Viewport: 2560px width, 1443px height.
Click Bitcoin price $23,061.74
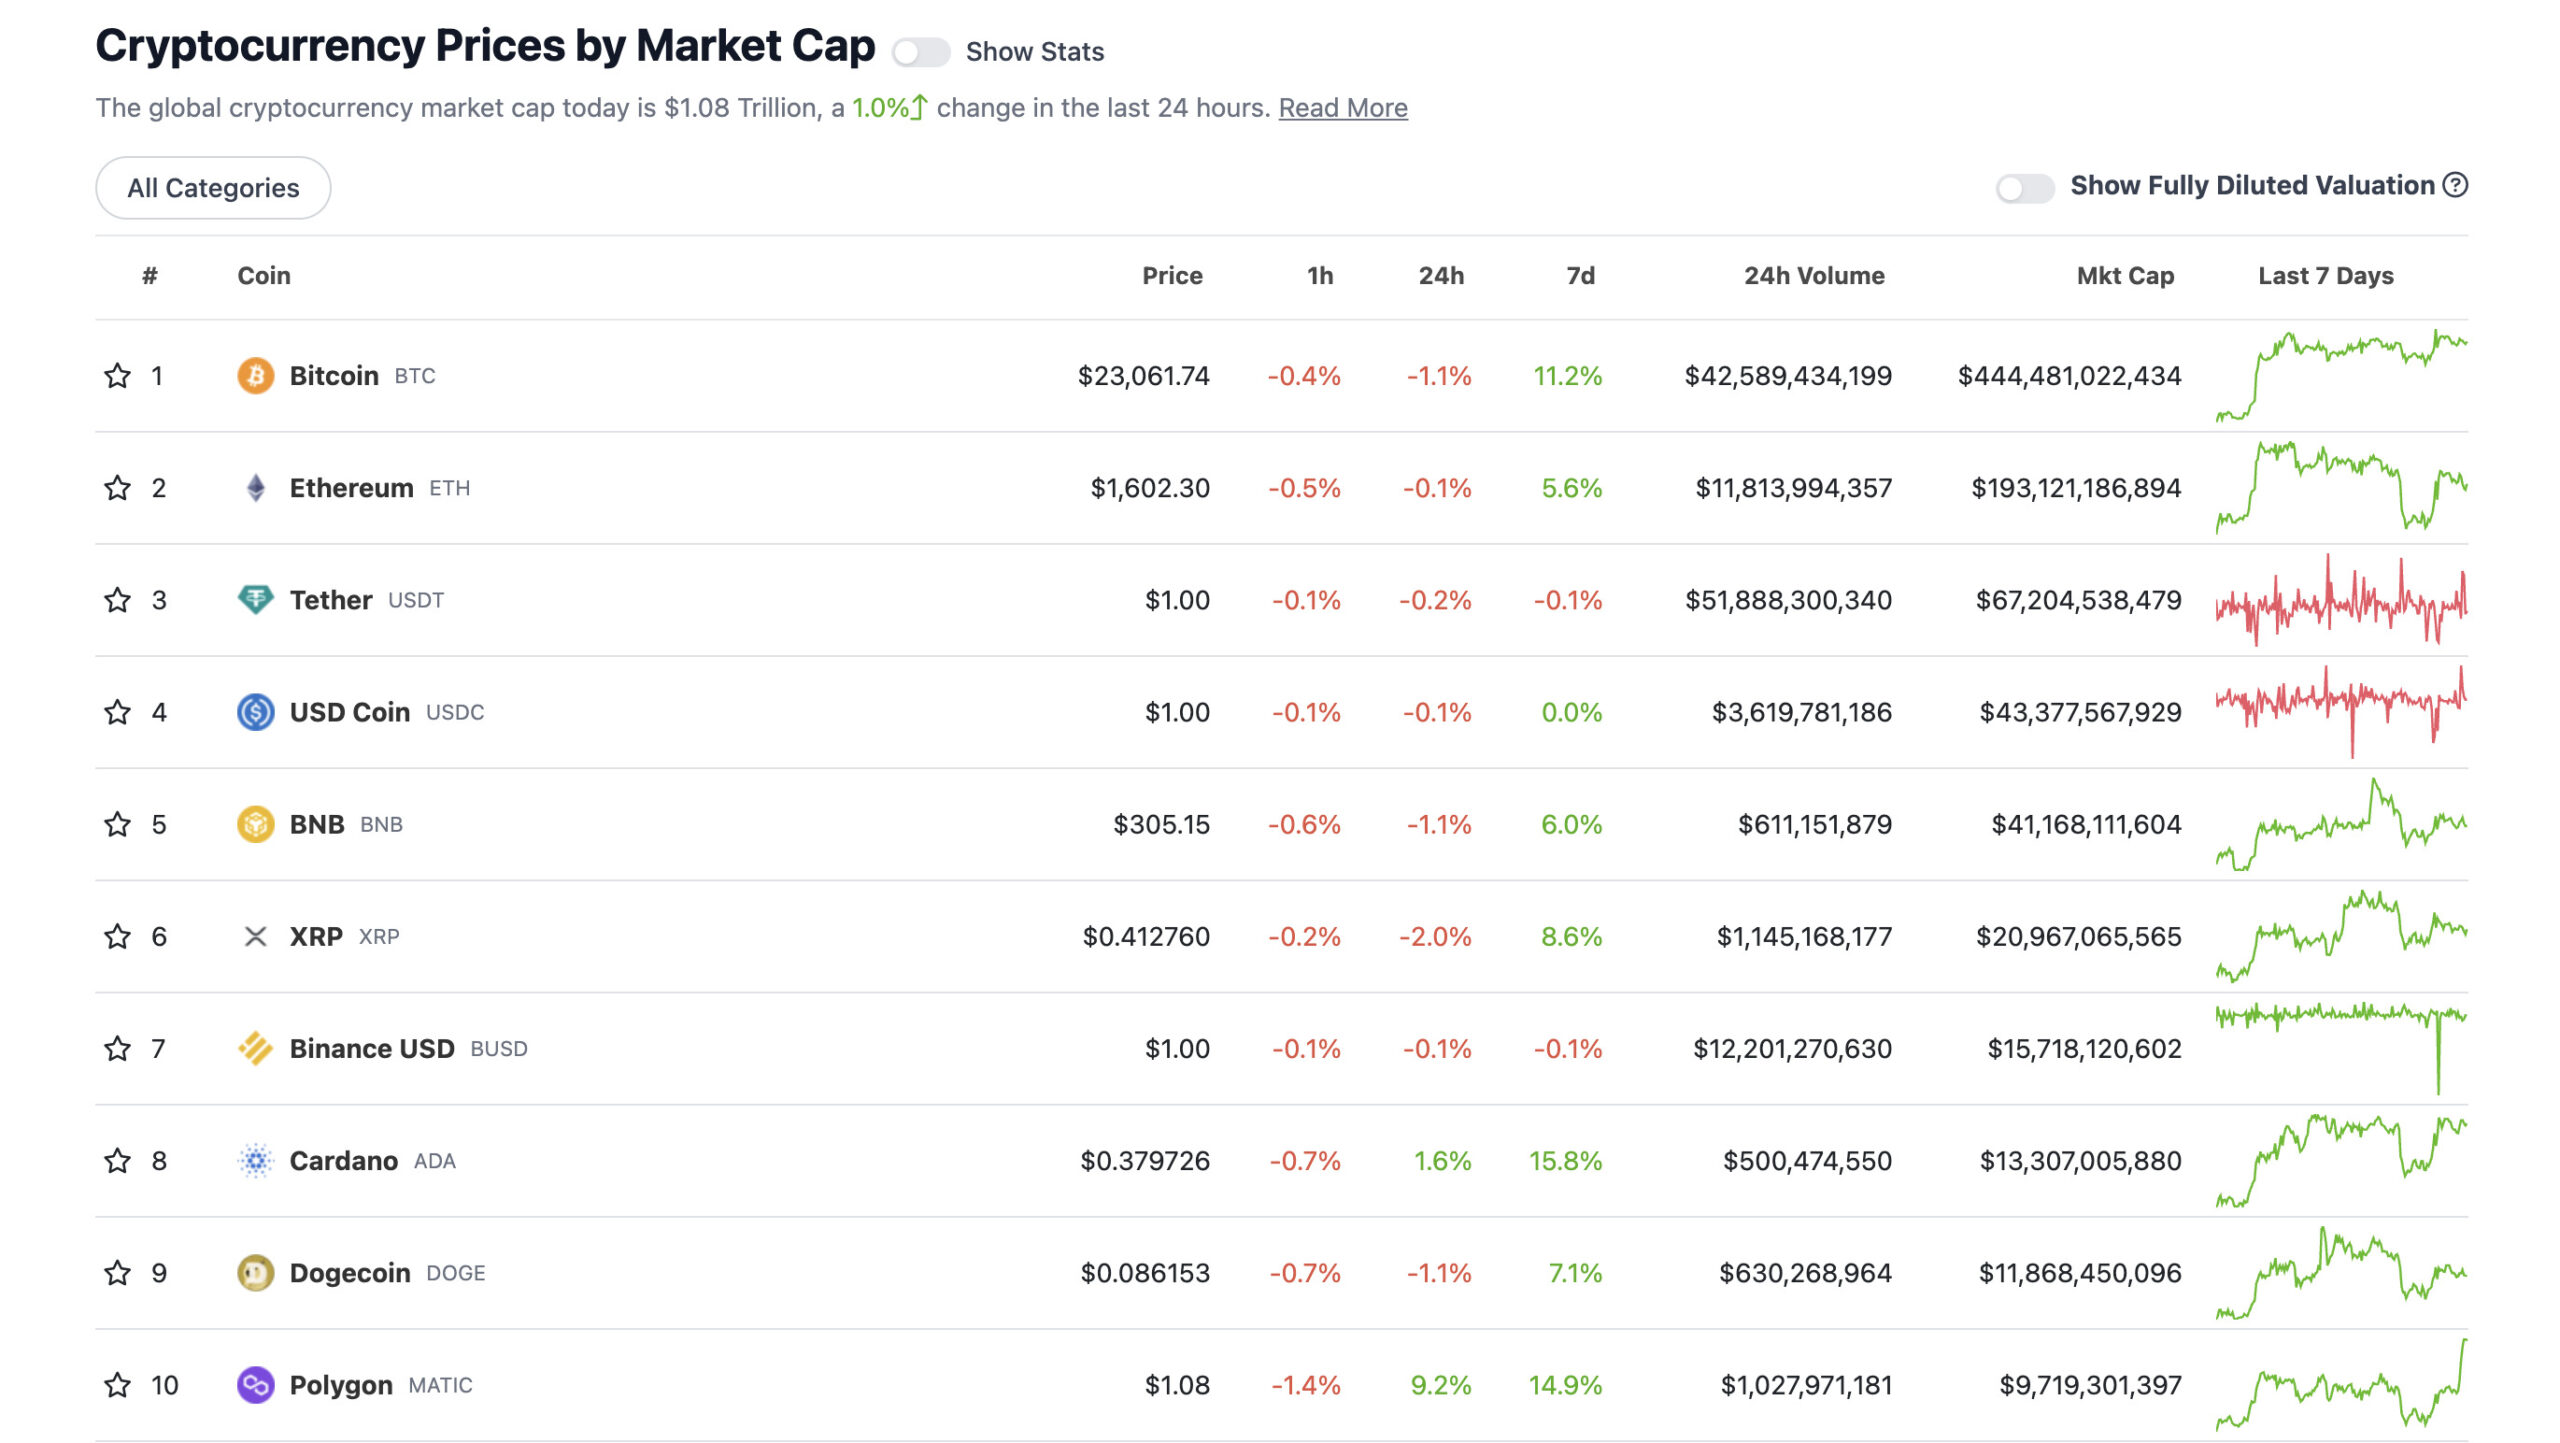pyautogui.click(x=1143, y=376)
